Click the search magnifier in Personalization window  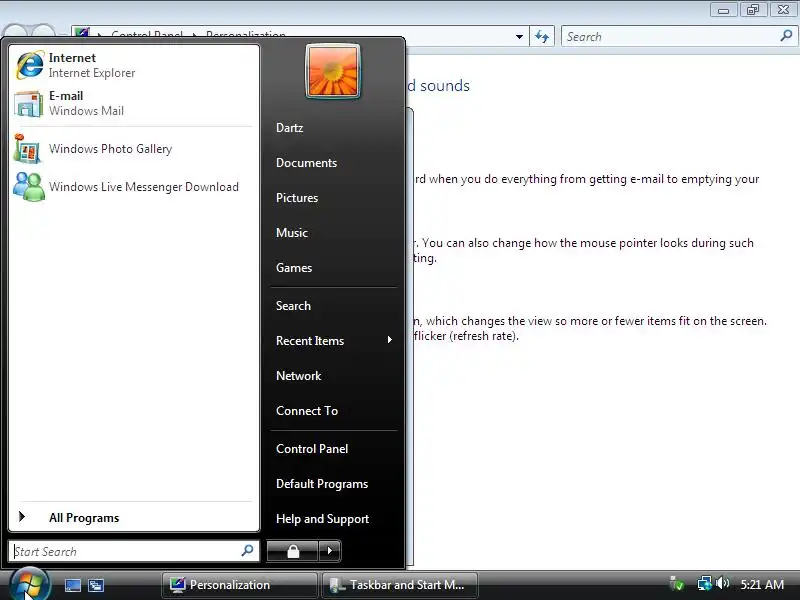786,36
